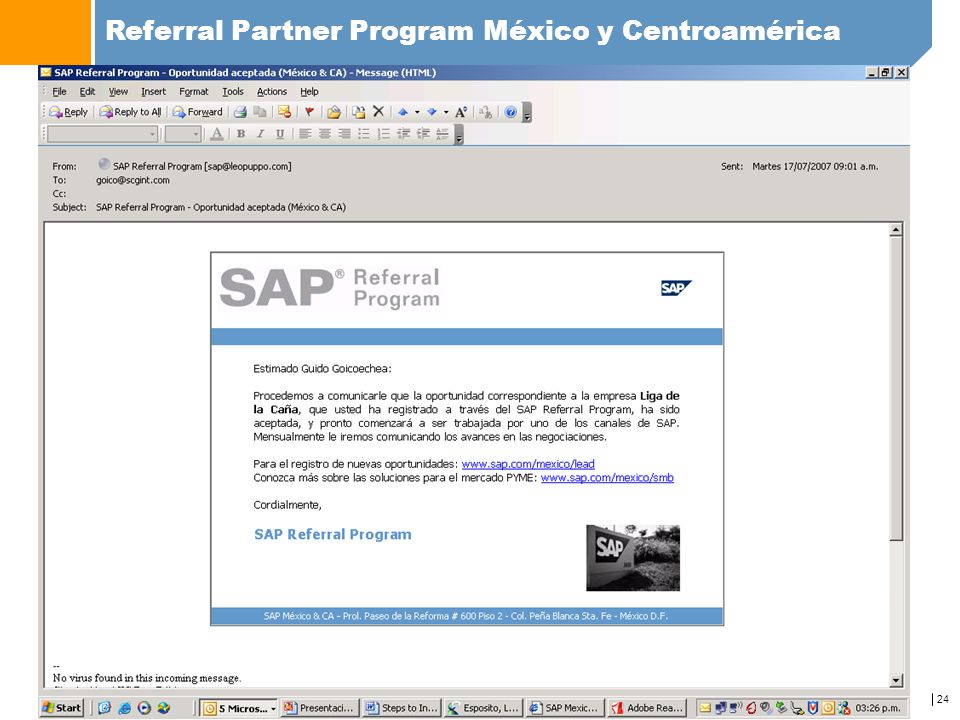The image size is (960, 720).
Task: Align text right
Action: tap(344, 134)
